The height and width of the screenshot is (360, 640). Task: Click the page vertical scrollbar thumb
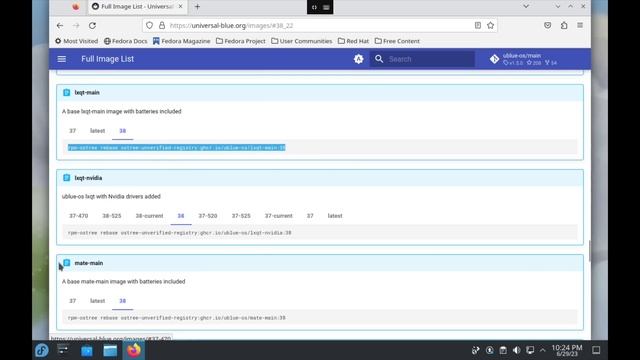click(589, 251)
